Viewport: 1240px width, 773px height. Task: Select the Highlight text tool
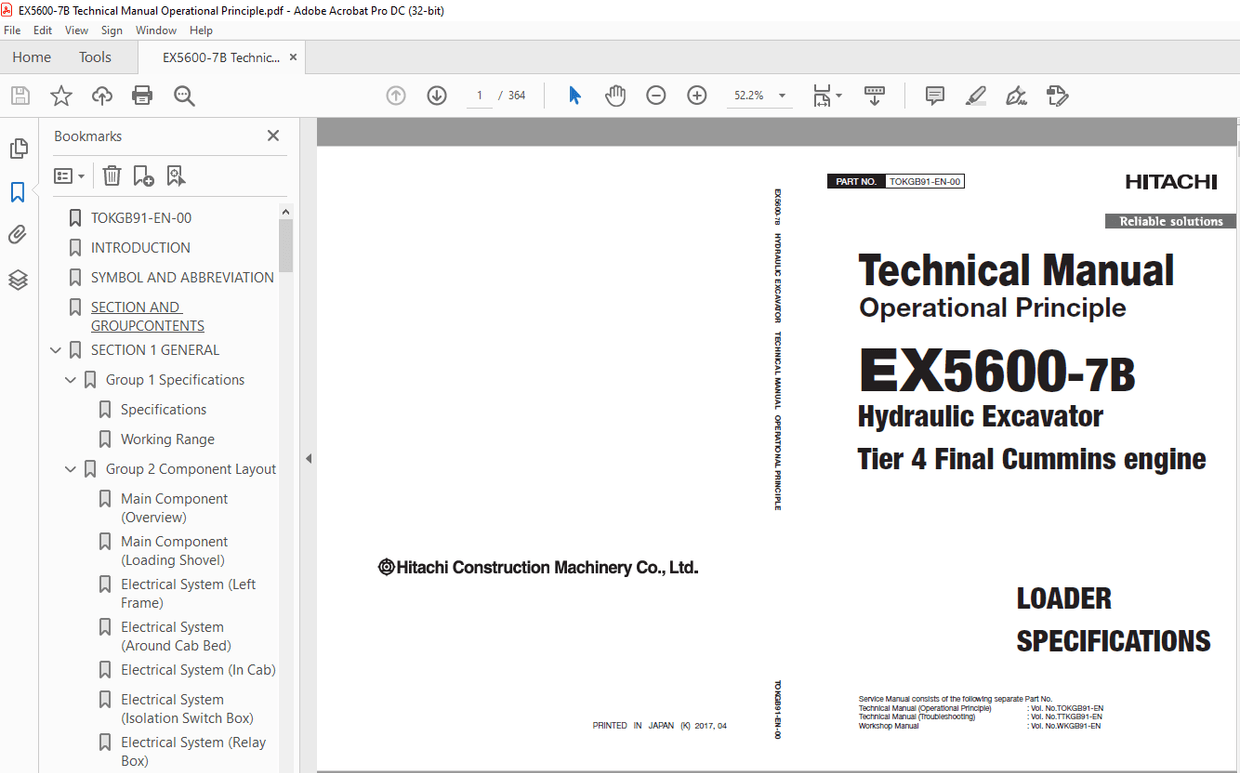(976, 96)
